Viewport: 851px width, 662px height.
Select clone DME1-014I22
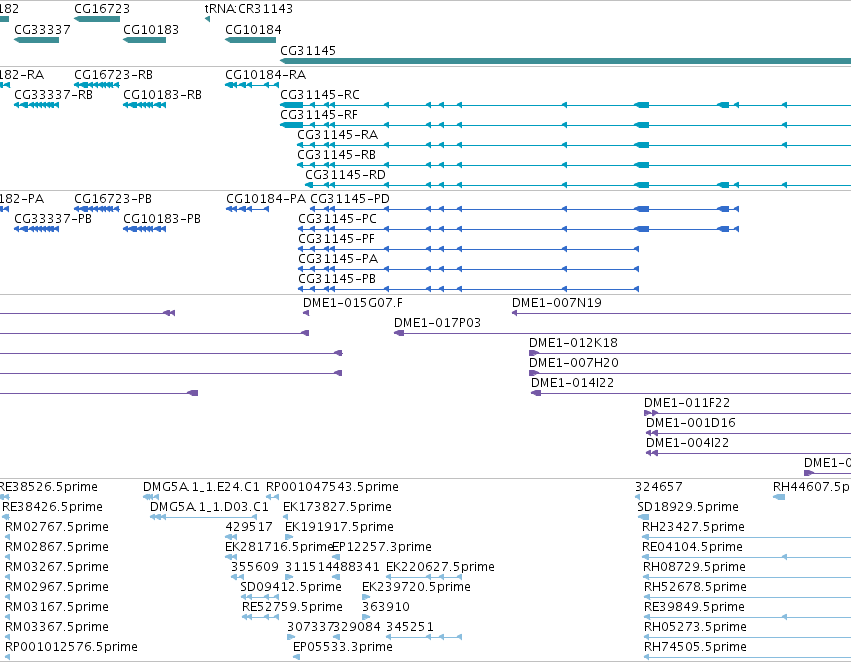point(572,383)
